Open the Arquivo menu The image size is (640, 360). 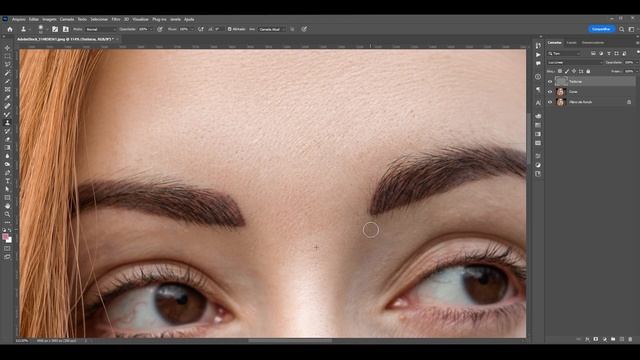18,19
